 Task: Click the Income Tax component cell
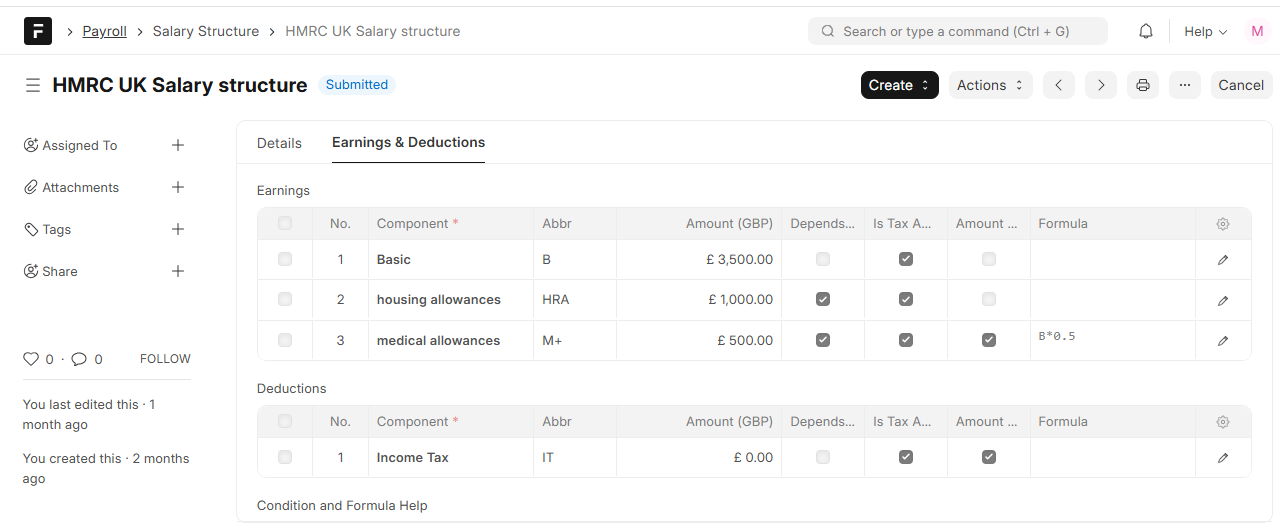coord(451,458)
